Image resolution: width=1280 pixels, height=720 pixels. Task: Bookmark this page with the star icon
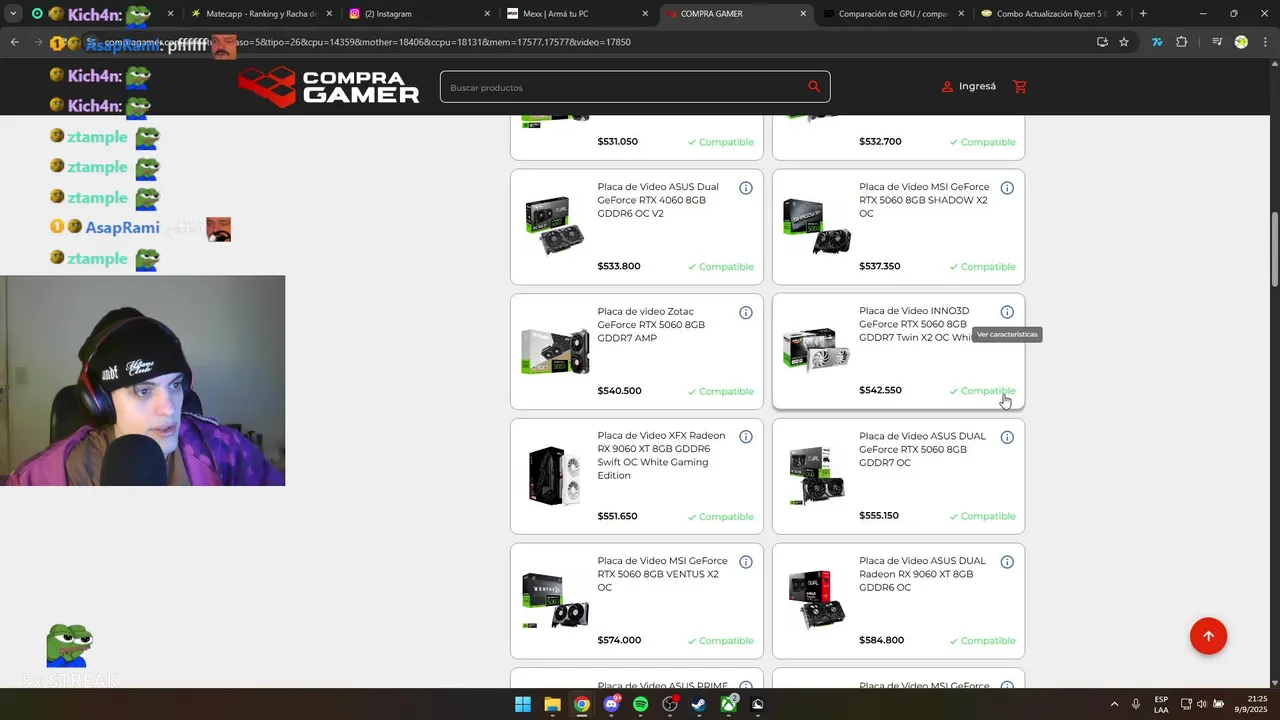(1124, 42)
